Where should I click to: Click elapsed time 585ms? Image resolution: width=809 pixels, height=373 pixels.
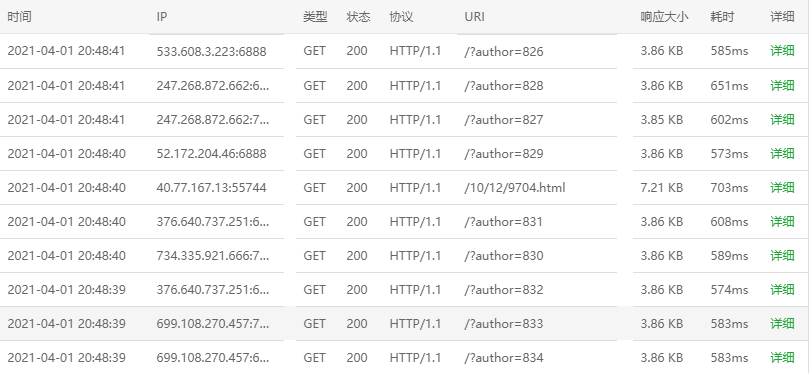(729, 51)
